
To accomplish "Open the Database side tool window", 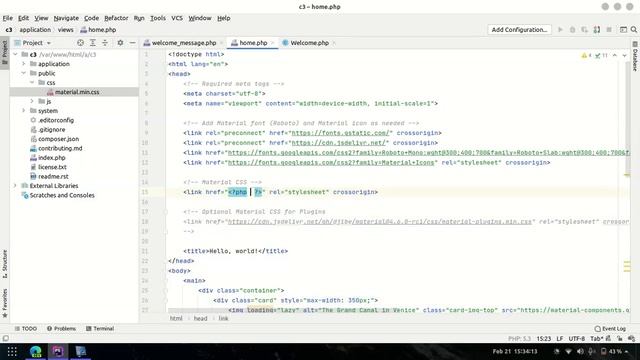I will pyautogui.click(x=635, y=56).
